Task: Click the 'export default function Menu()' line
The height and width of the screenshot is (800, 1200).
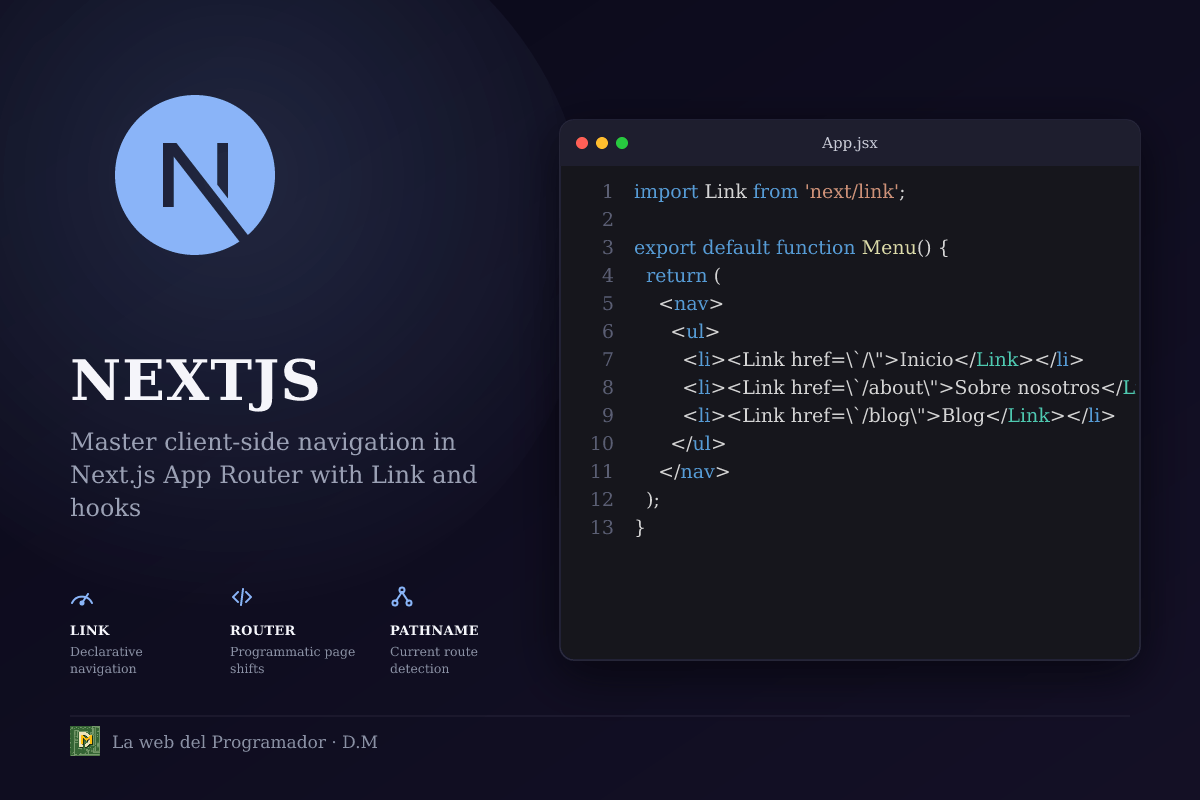Action: click(791, 247)
